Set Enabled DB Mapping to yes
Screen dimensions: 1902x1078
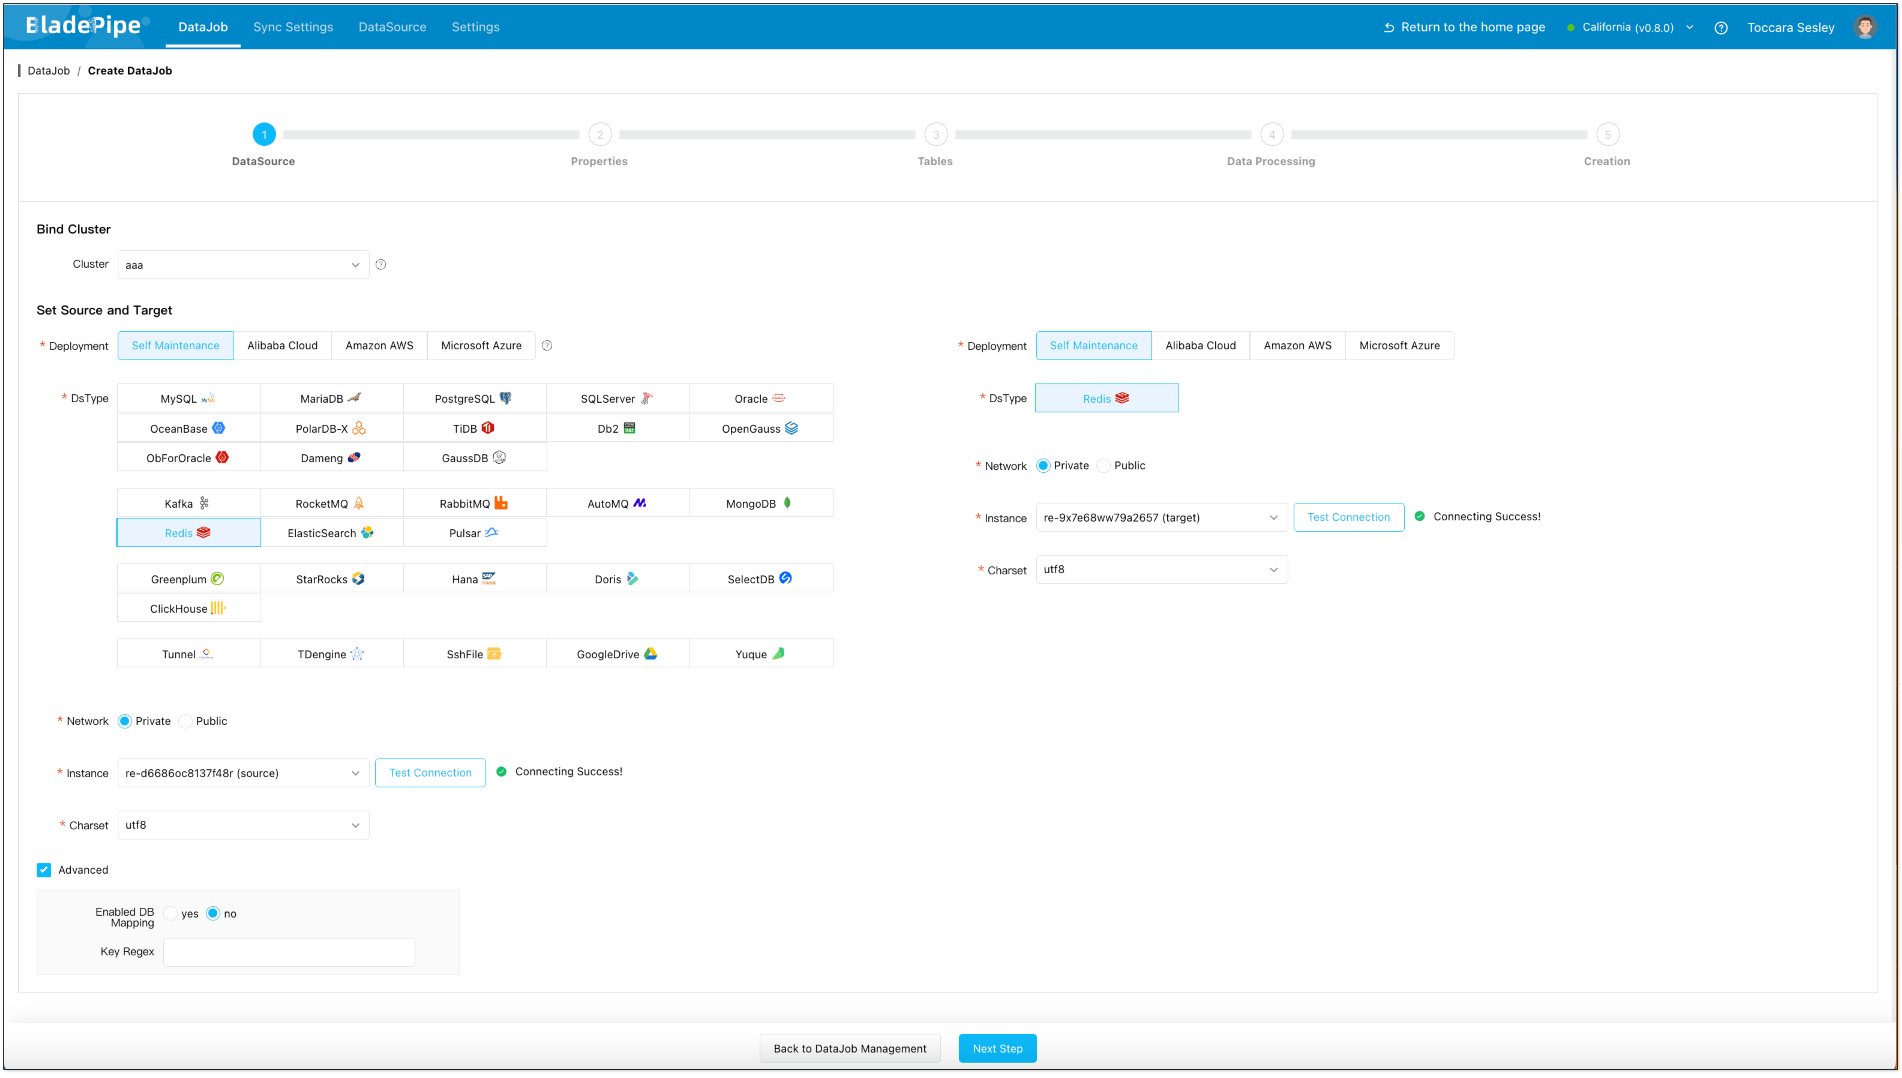point(171,914)
